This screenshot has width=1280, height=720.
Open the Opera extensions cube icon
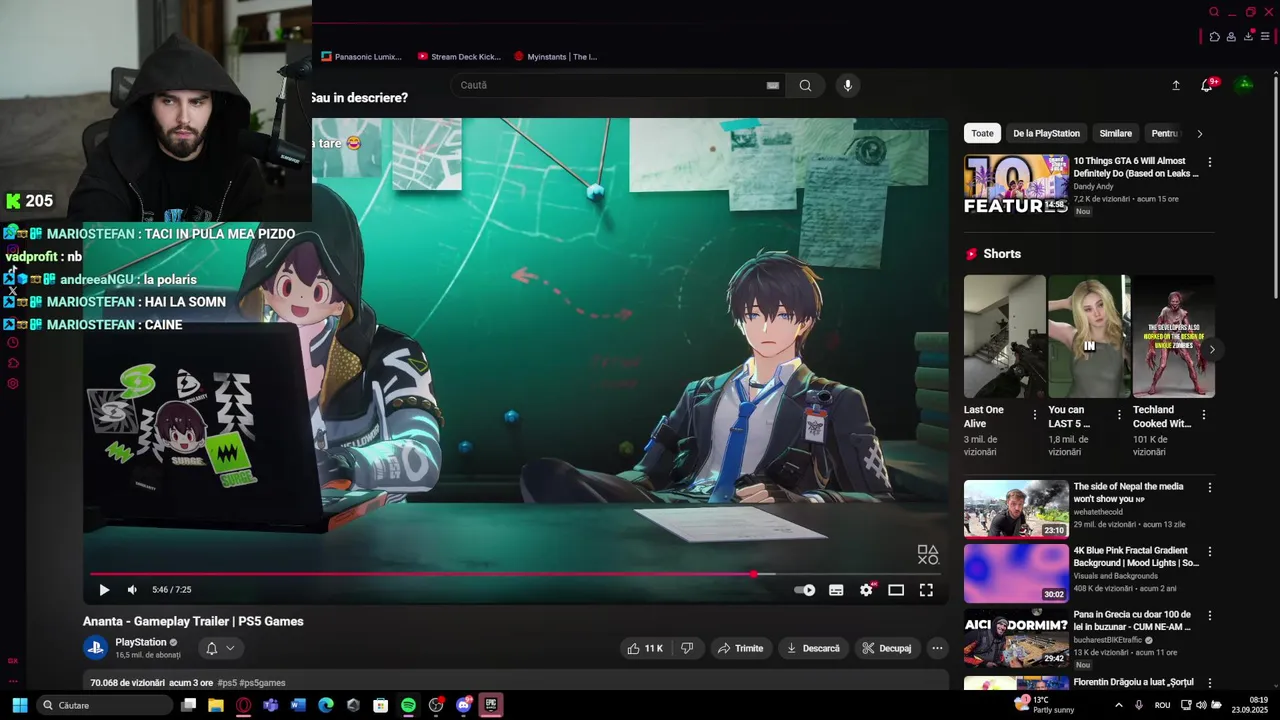click(x=1214, y=37)
